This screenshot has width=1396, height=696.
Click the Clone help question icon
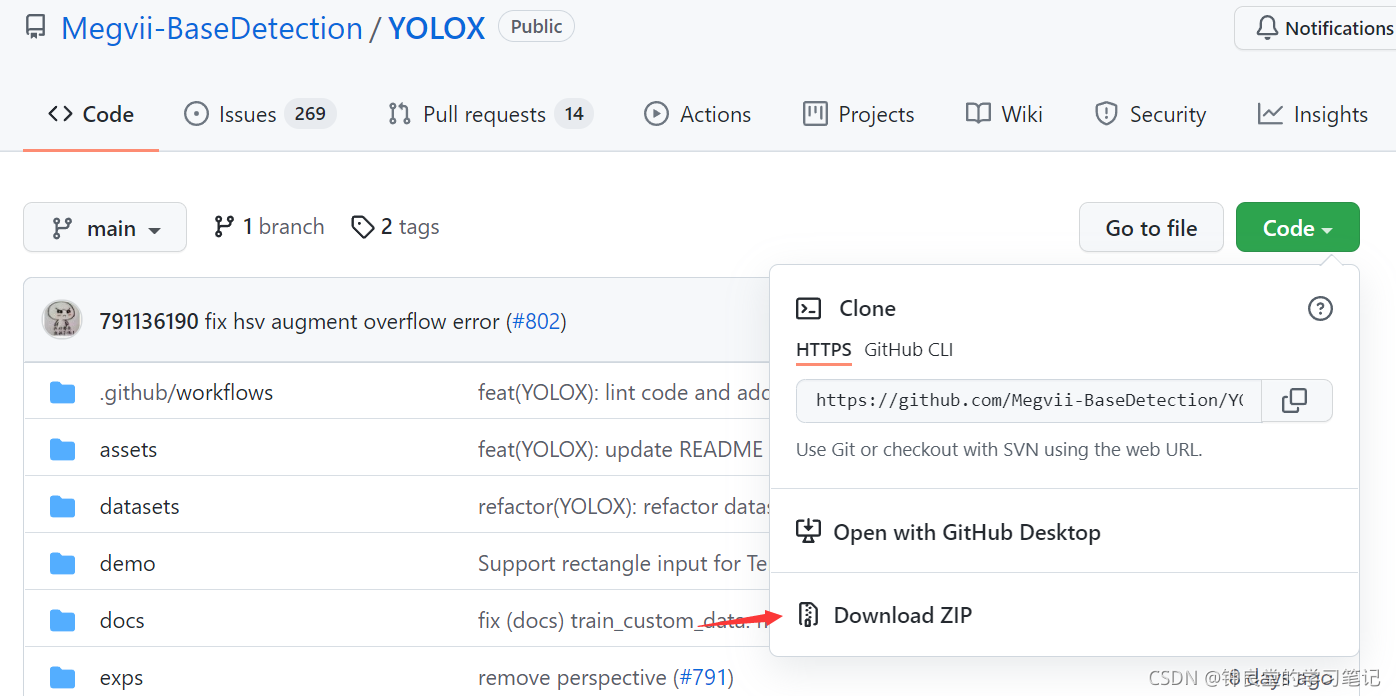[x=1320, y=308]
